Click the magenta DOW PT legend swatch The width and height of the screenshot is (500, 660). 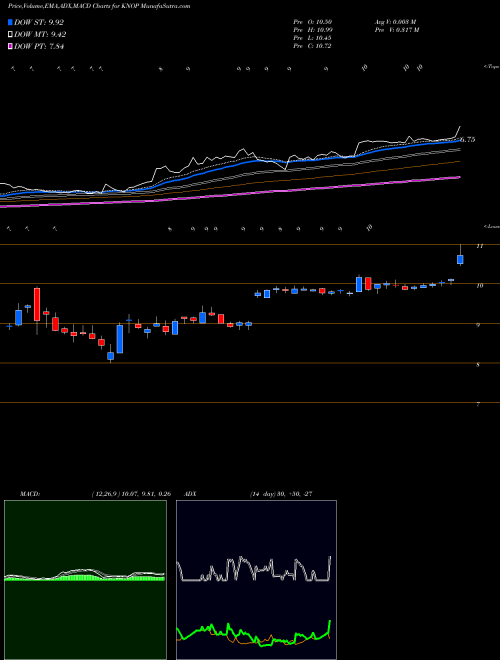[x=11, y=47]
